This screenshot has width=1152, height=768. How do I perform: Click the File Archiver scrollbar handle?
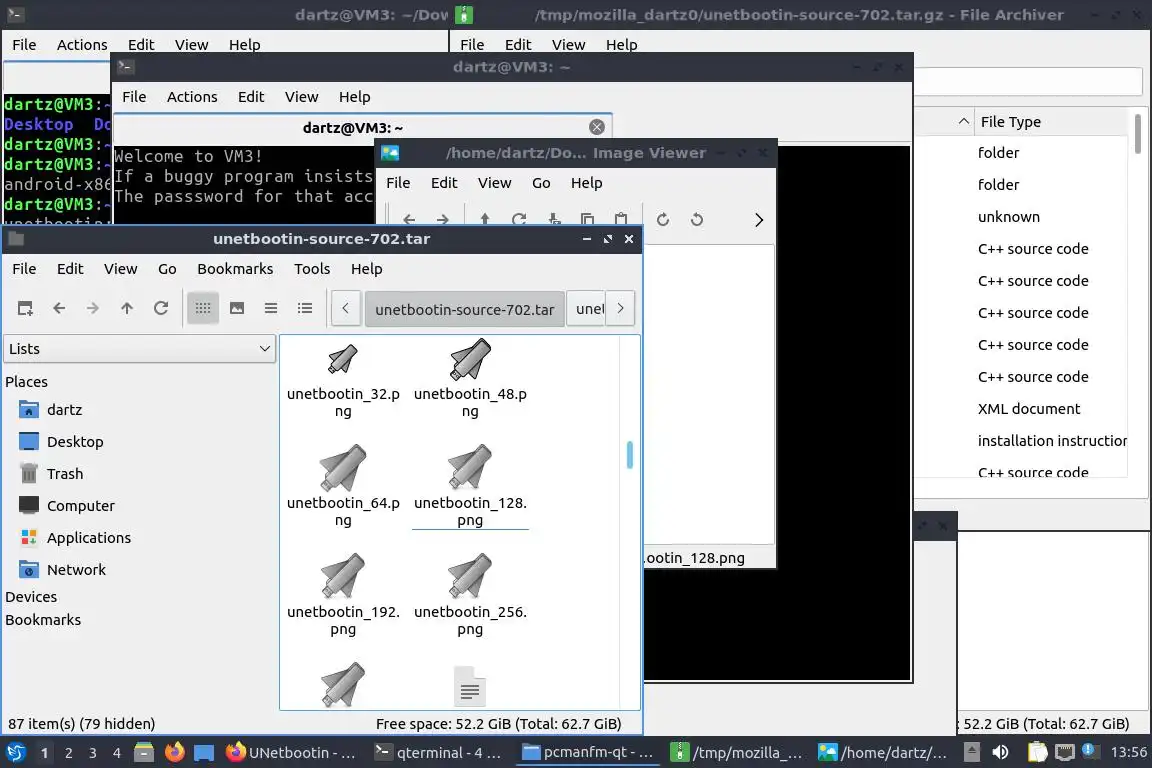point(1137,134)
